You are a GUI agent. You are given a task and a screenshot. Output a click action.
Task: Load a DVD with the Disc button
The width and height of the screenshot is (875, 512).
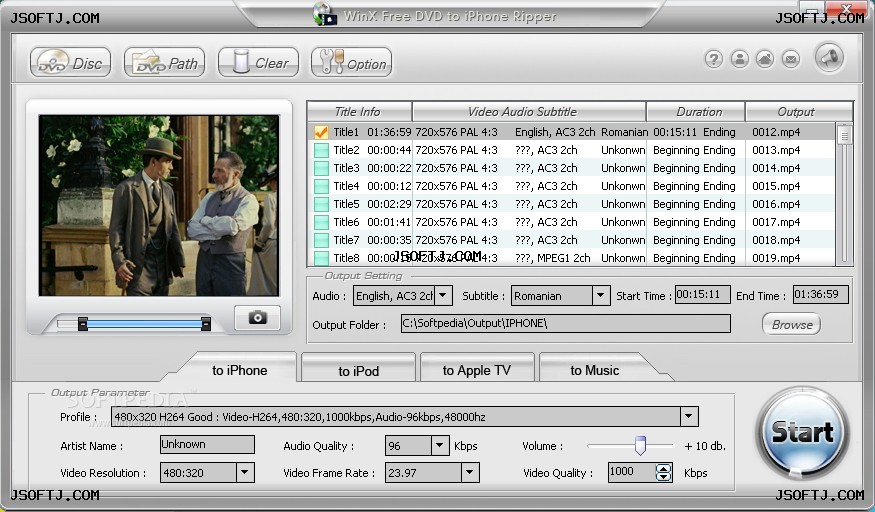[x=70, y=62]
